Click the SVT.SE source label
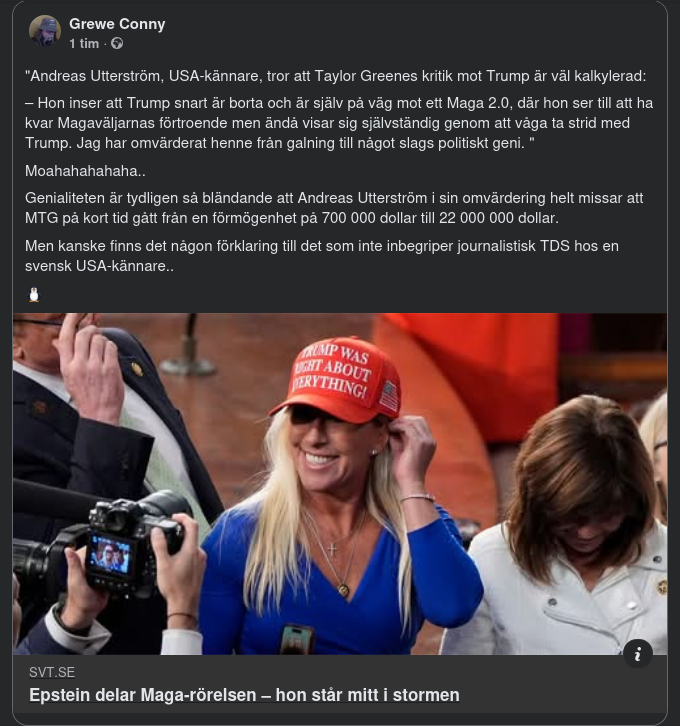The image size is (680, 726). click(52, 672)
